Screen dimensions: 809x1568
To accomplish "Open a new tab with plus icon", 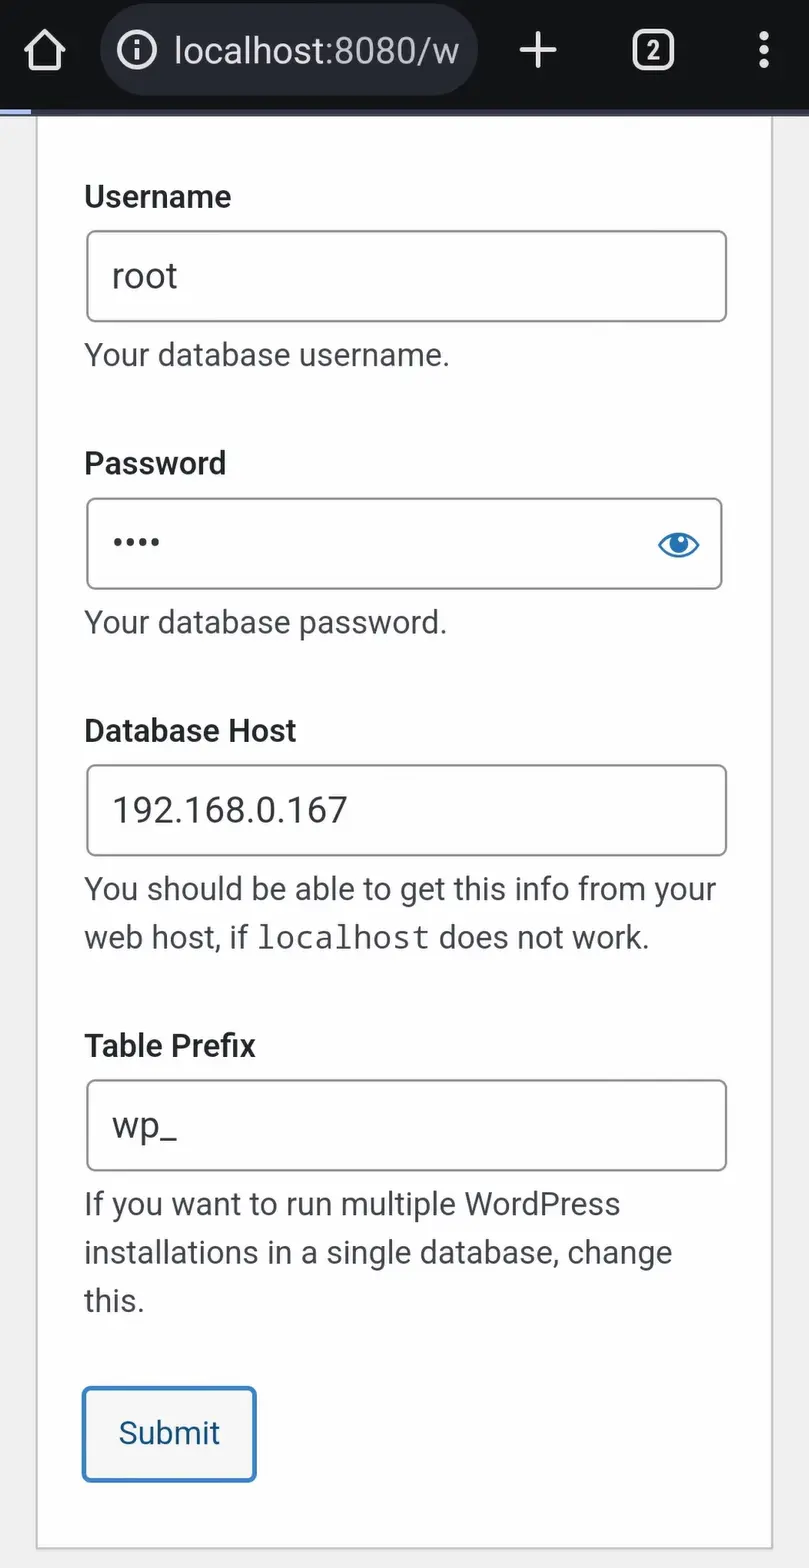I will [538, 49].
